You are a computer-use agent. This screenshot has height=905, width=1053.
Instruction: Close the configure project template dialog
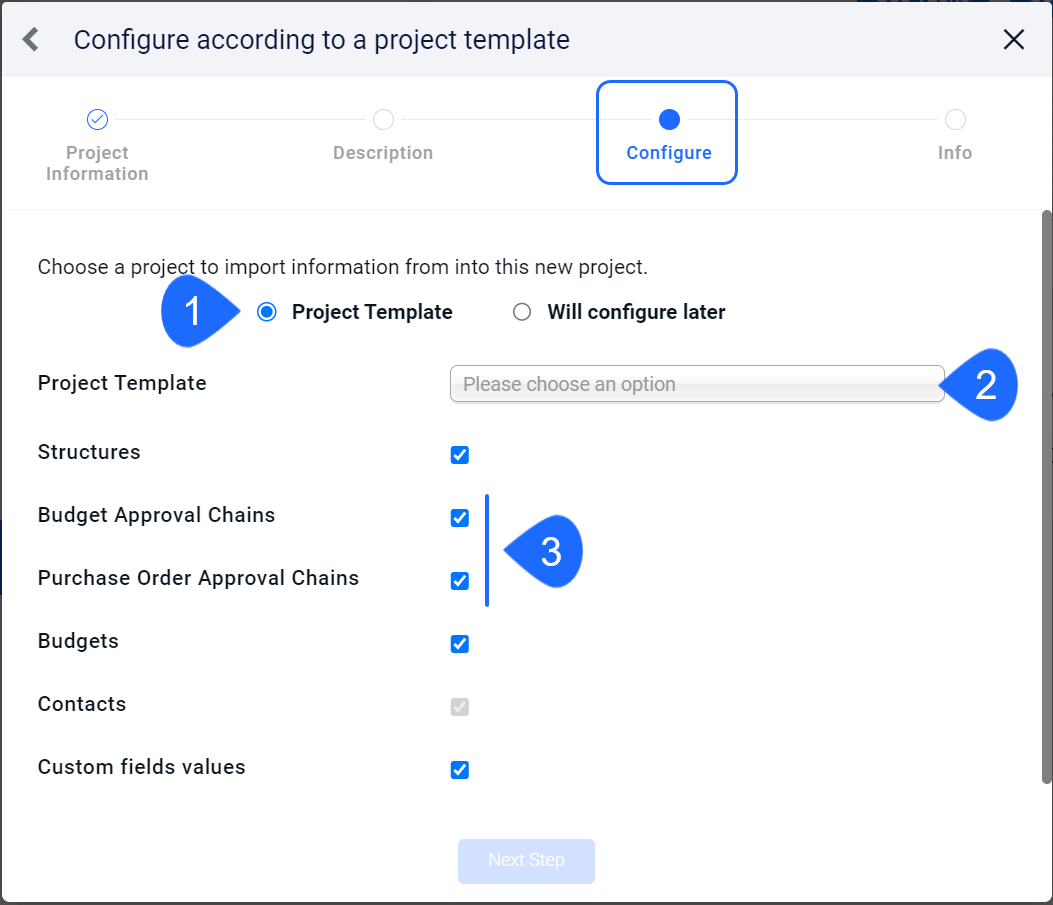(1013, 39)
